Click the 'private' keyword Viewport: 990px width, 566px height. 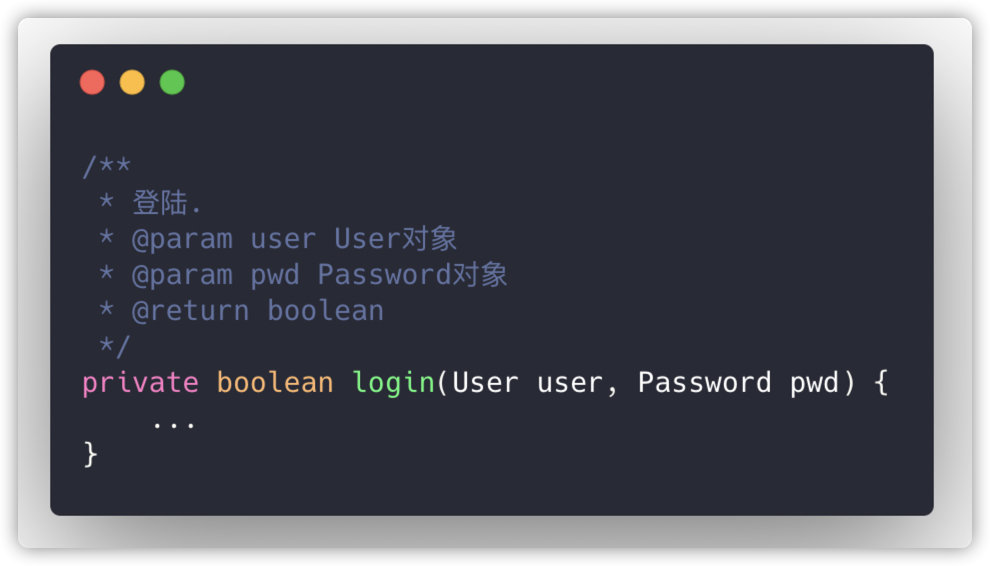[140, 383]
